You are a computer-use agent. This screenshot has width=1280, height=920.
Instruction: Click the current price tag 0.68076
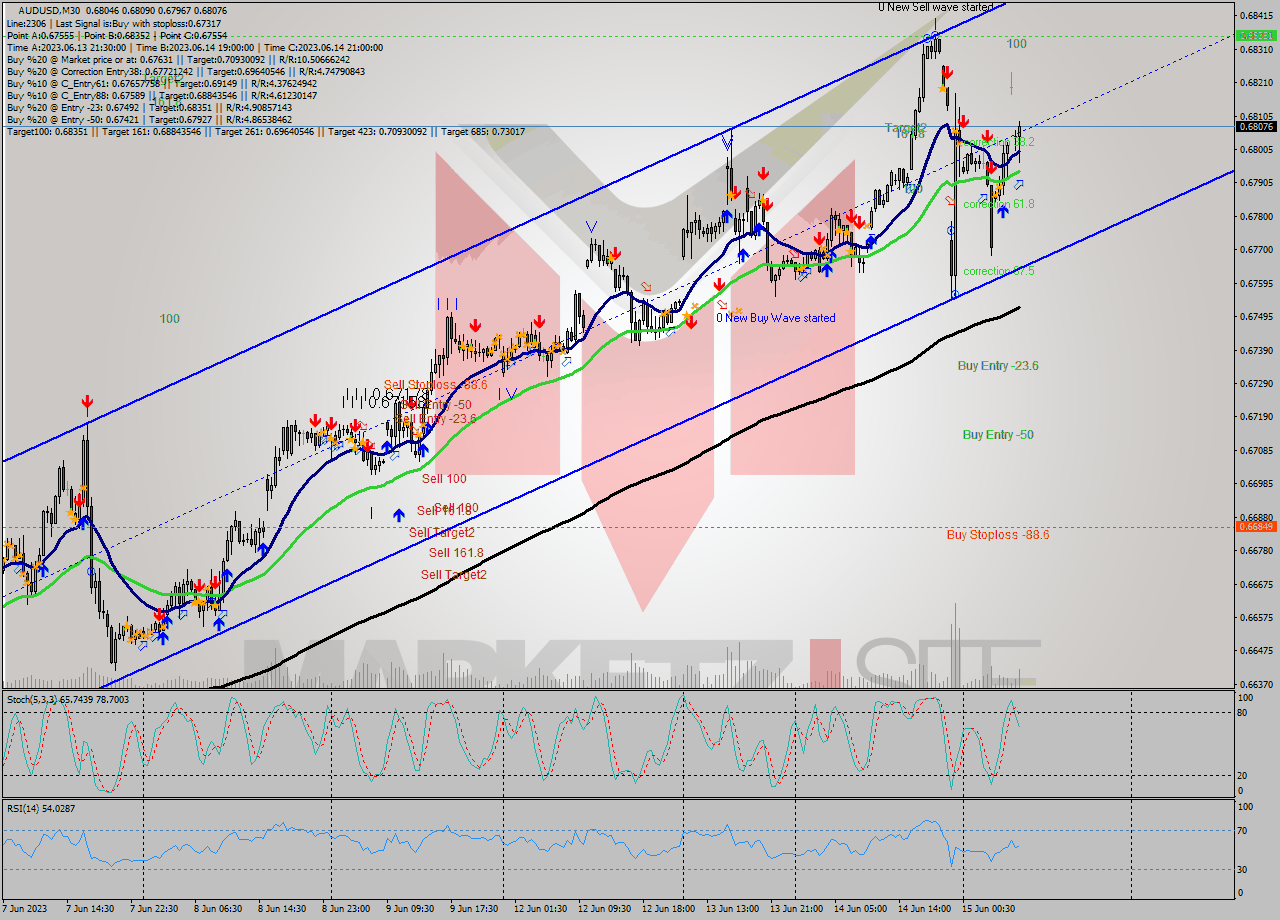pos(1254,127)
